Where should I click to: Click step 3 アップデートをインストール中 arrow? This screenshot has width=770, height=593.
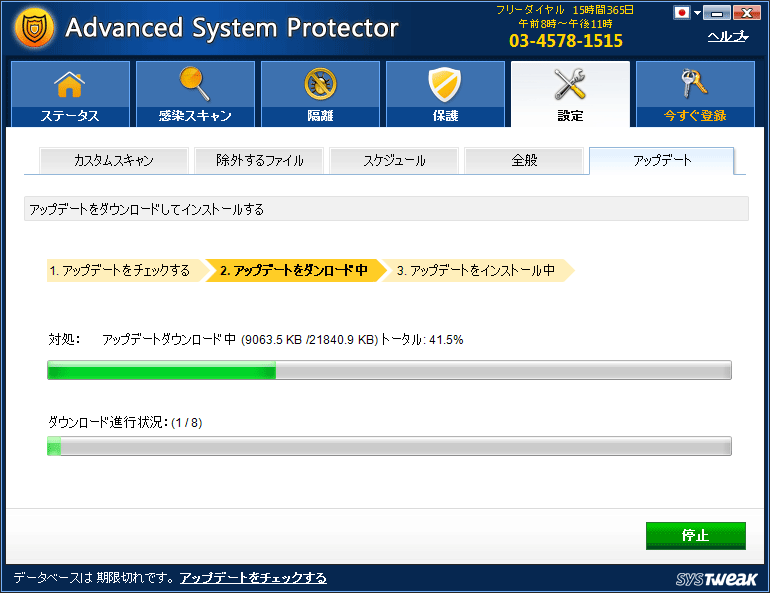coord(476,270)
